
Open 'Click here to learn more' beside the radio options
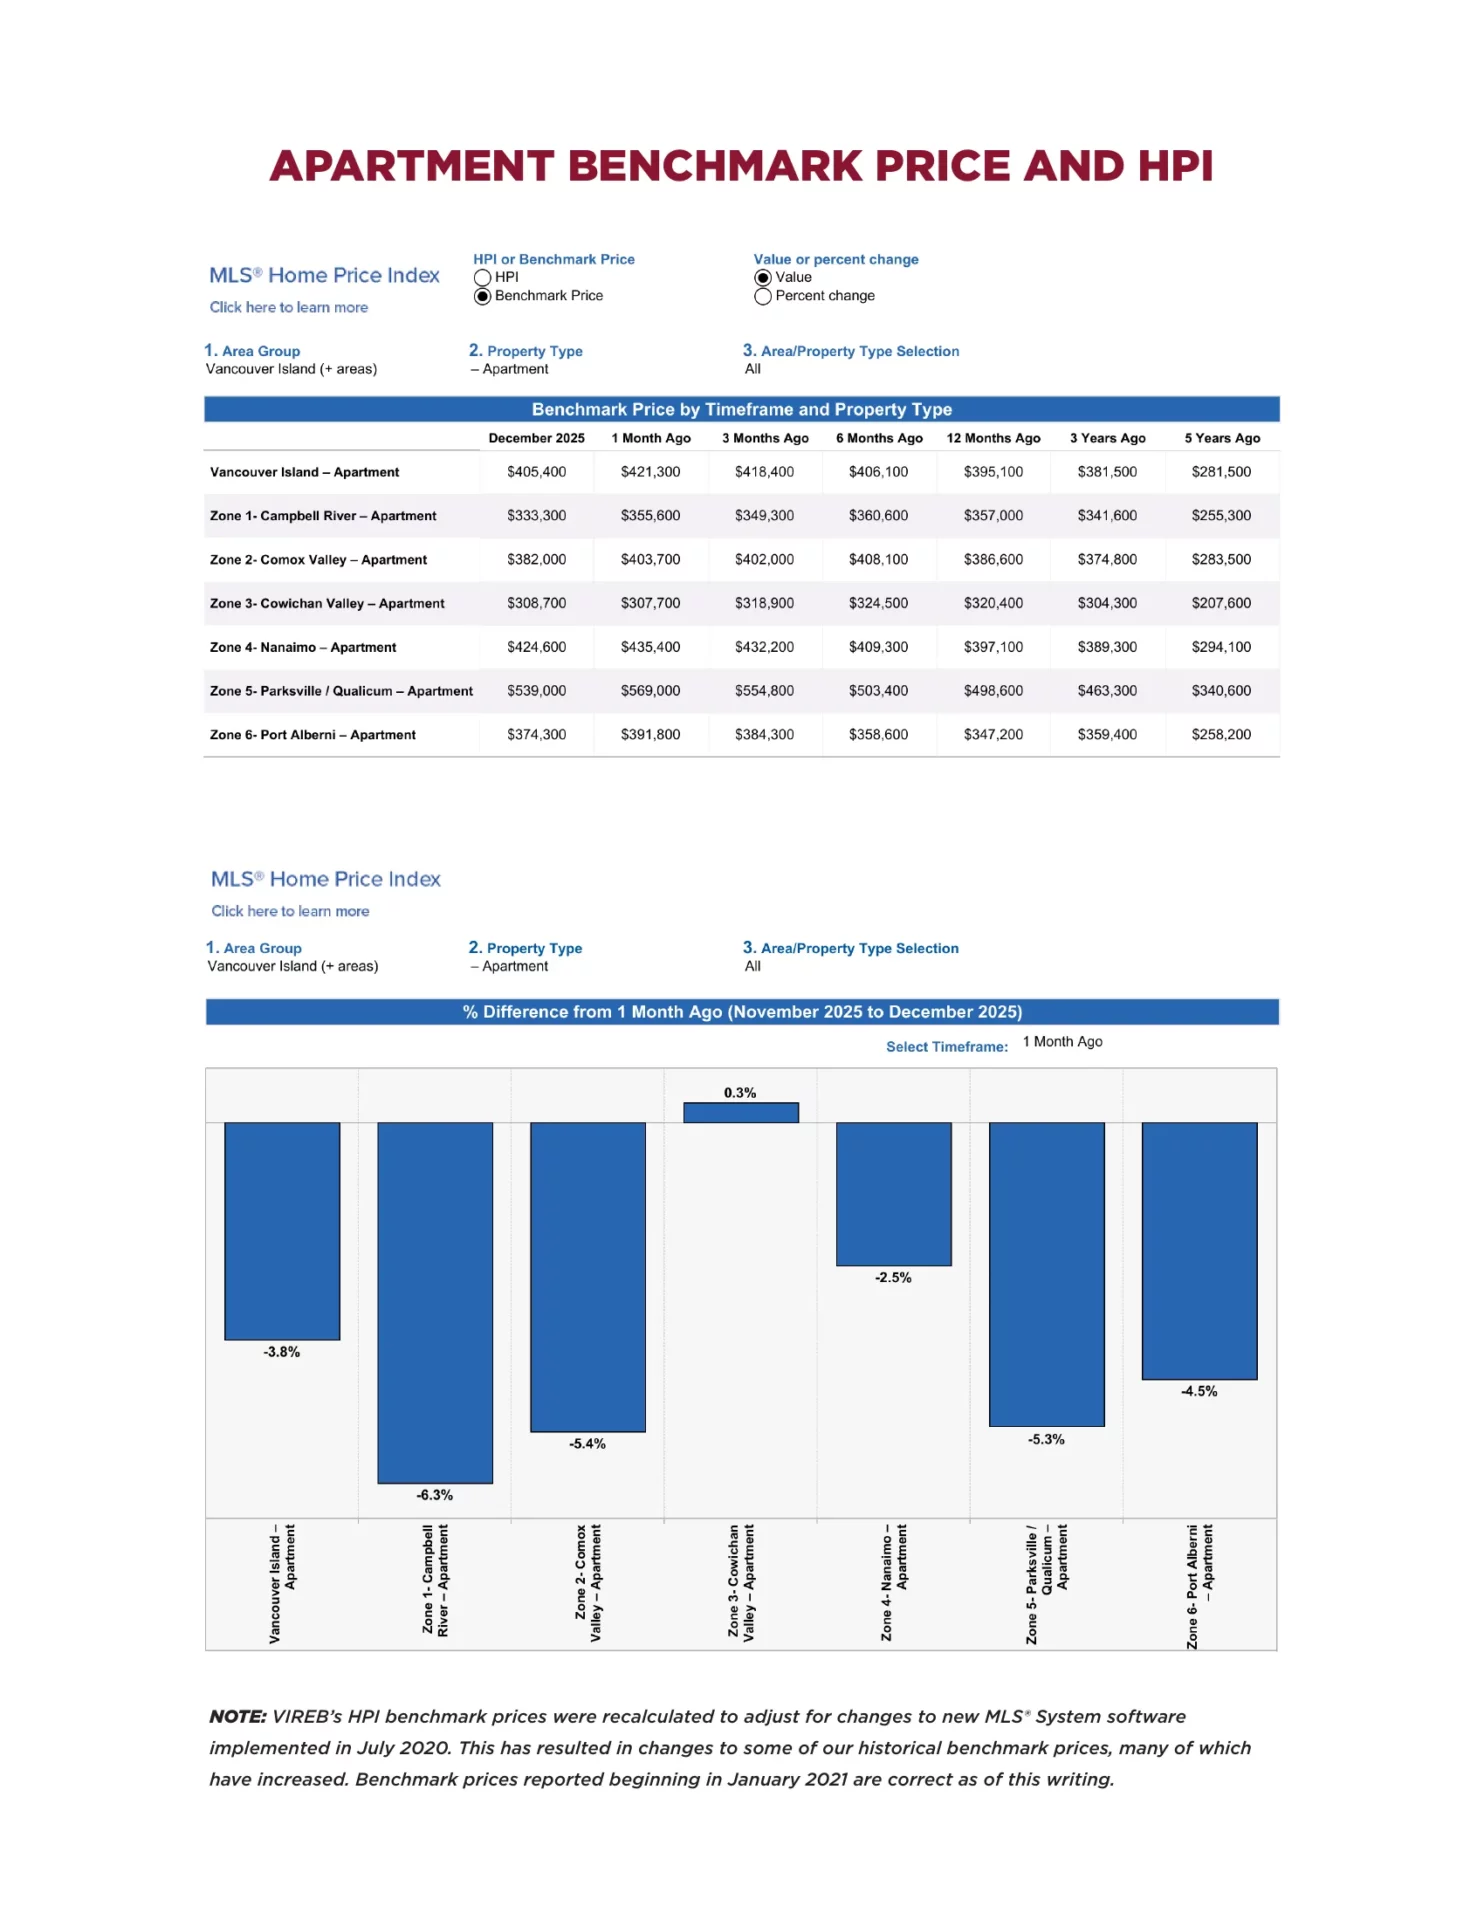click(288, 307)
